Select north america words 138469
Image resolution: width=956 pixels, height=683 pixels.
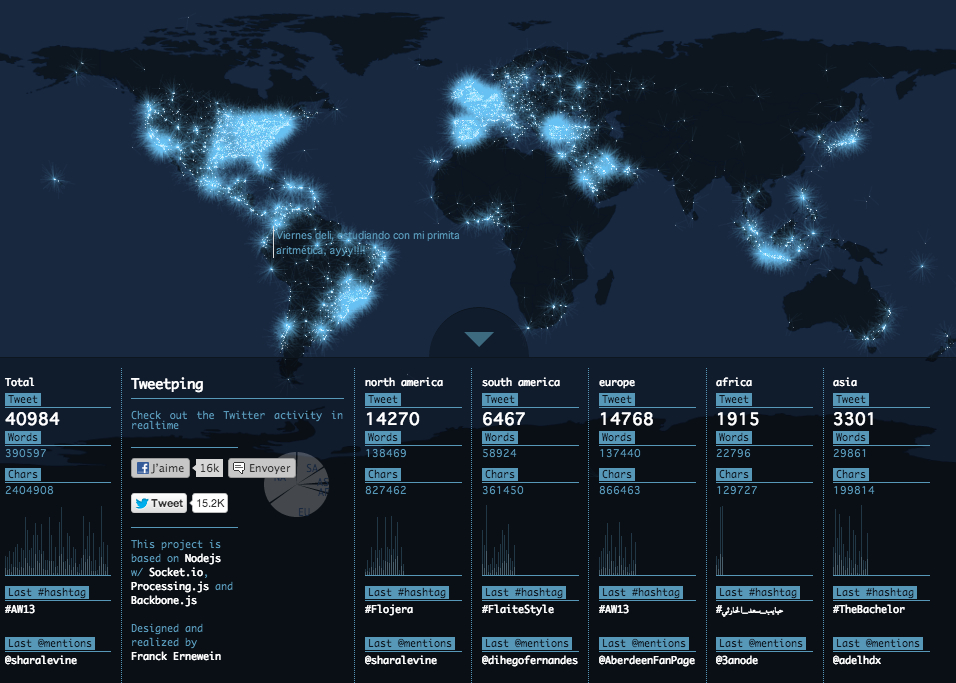[x=385, y=453]
